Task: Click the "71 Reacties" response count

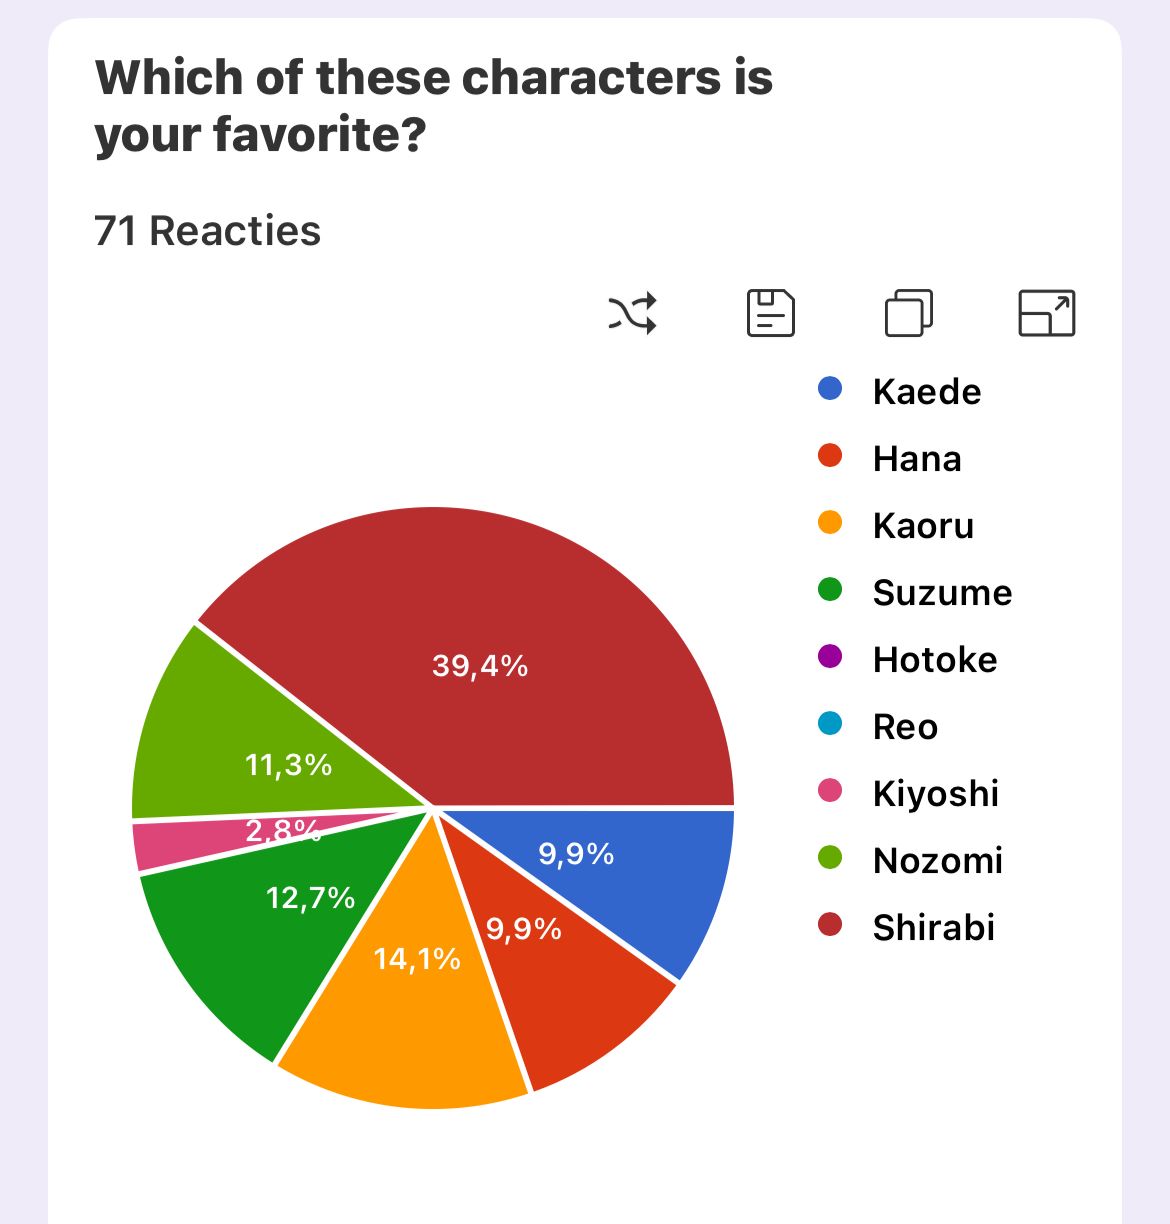Action: tap(207, 231)
